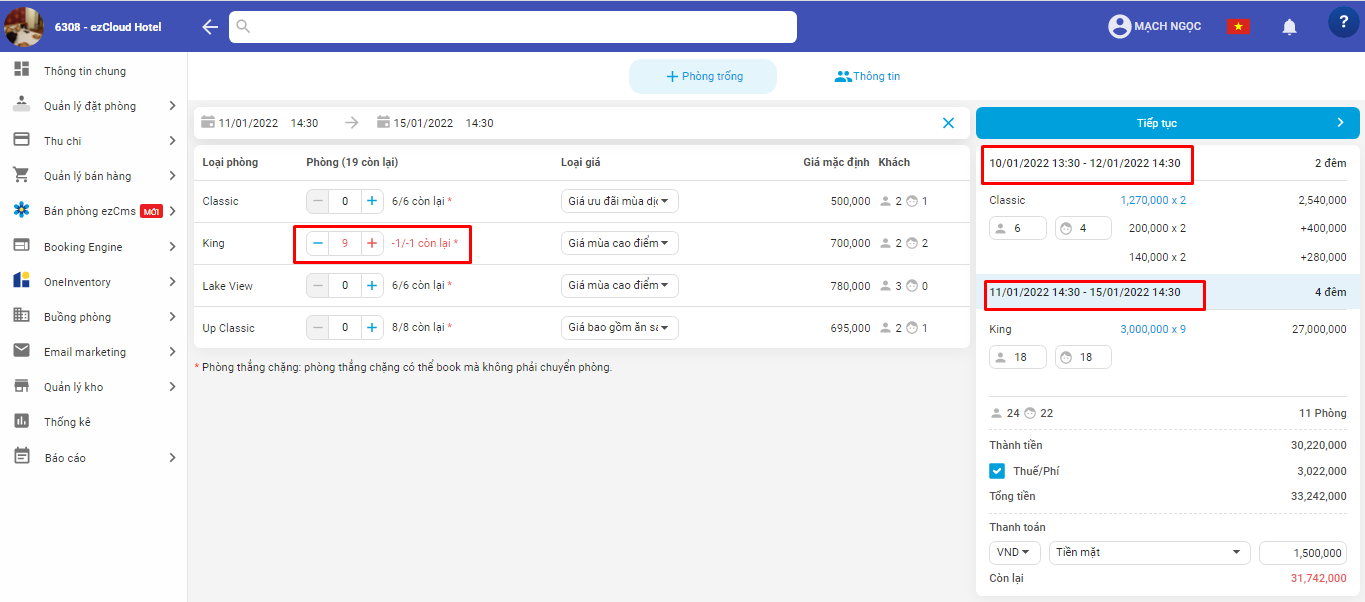Open the help question mark icon
Screen dimensions: 1365x602
click(x=1343, y=23)
